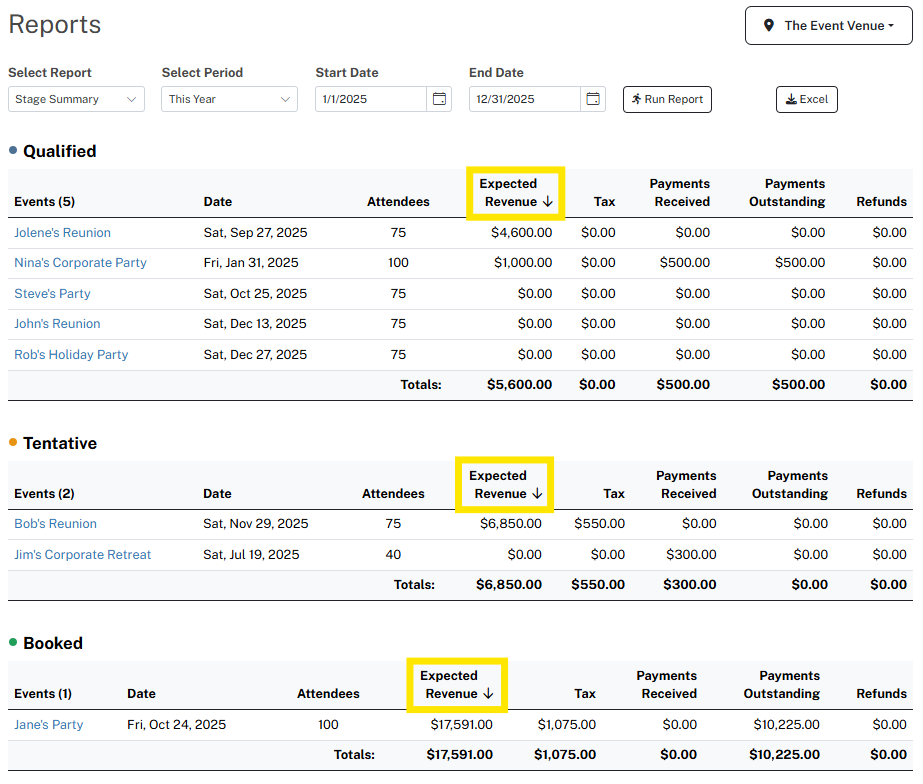
Task: Sort Qualified table by Events (5) header
Action: click(x=45, y=202)
